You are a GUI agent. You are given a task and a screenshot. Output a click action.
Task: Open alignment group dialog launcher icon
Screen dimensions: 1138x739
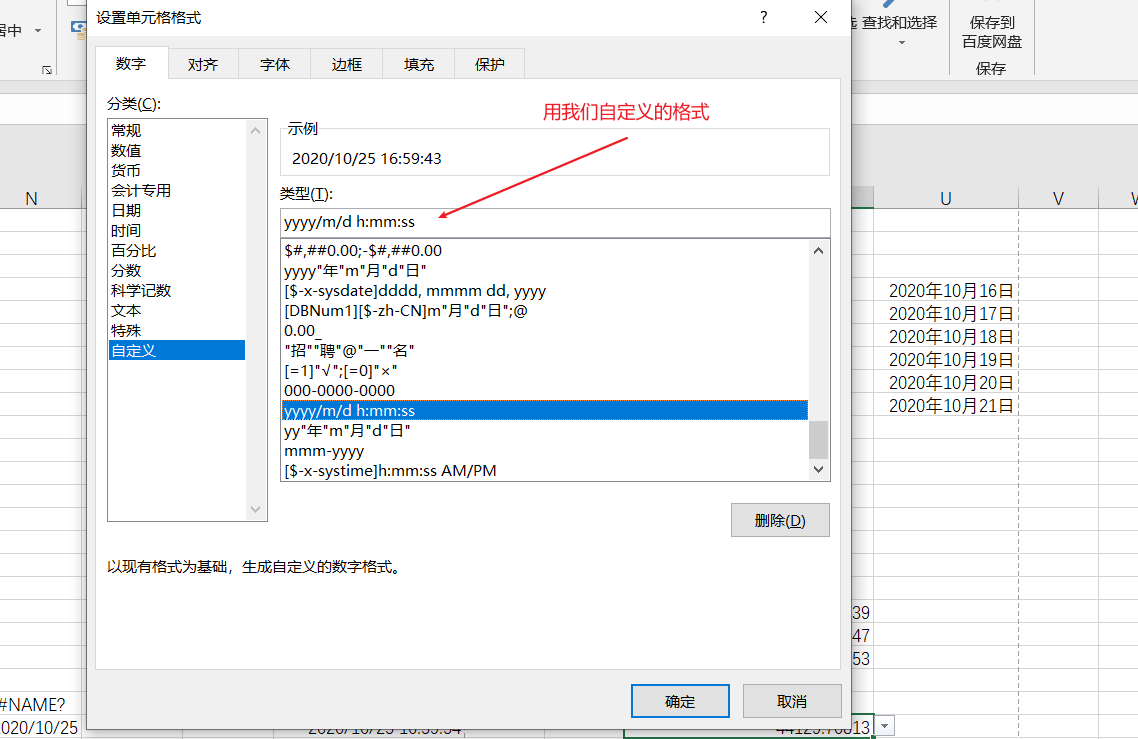pyautogui.click(x=46, y=70)
